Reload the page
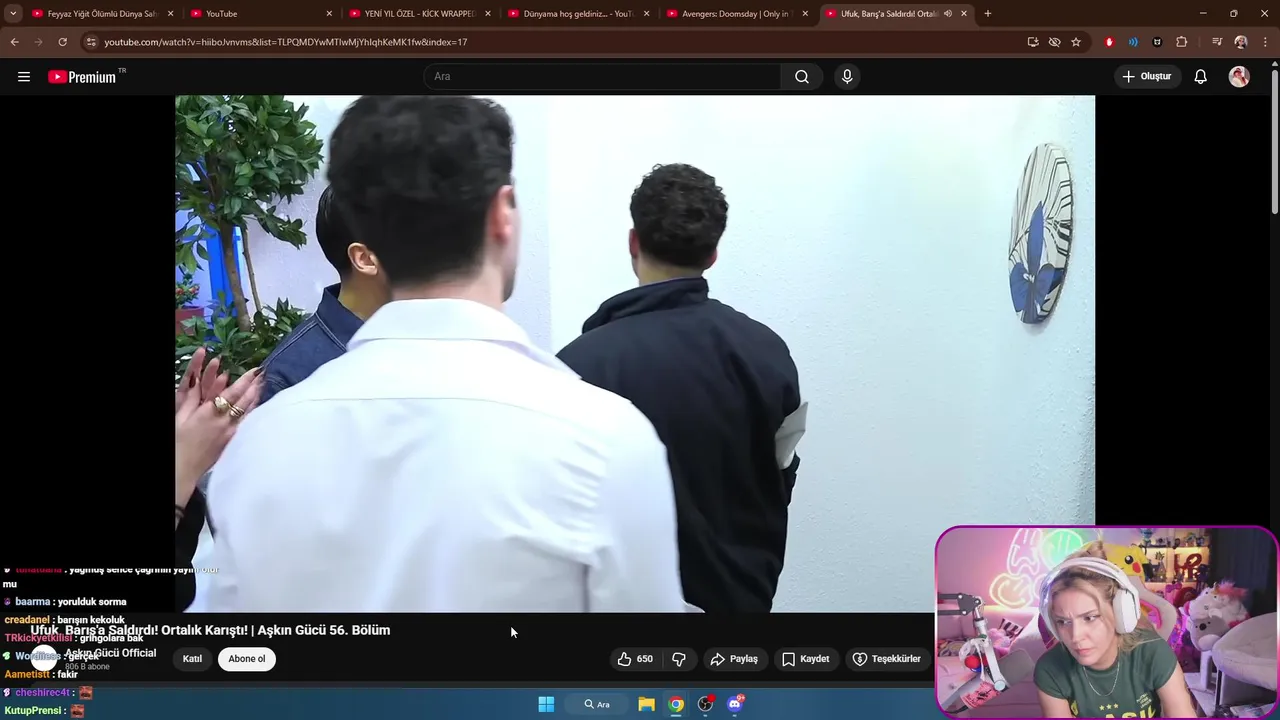Viewport: 1280px width, 720px height. coord(62,42)
